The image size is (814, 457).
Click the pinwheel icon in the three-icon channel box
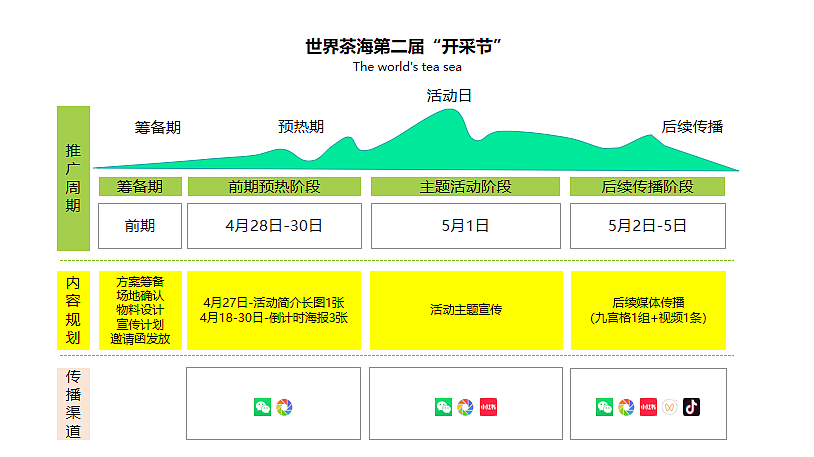coord(466,407)
